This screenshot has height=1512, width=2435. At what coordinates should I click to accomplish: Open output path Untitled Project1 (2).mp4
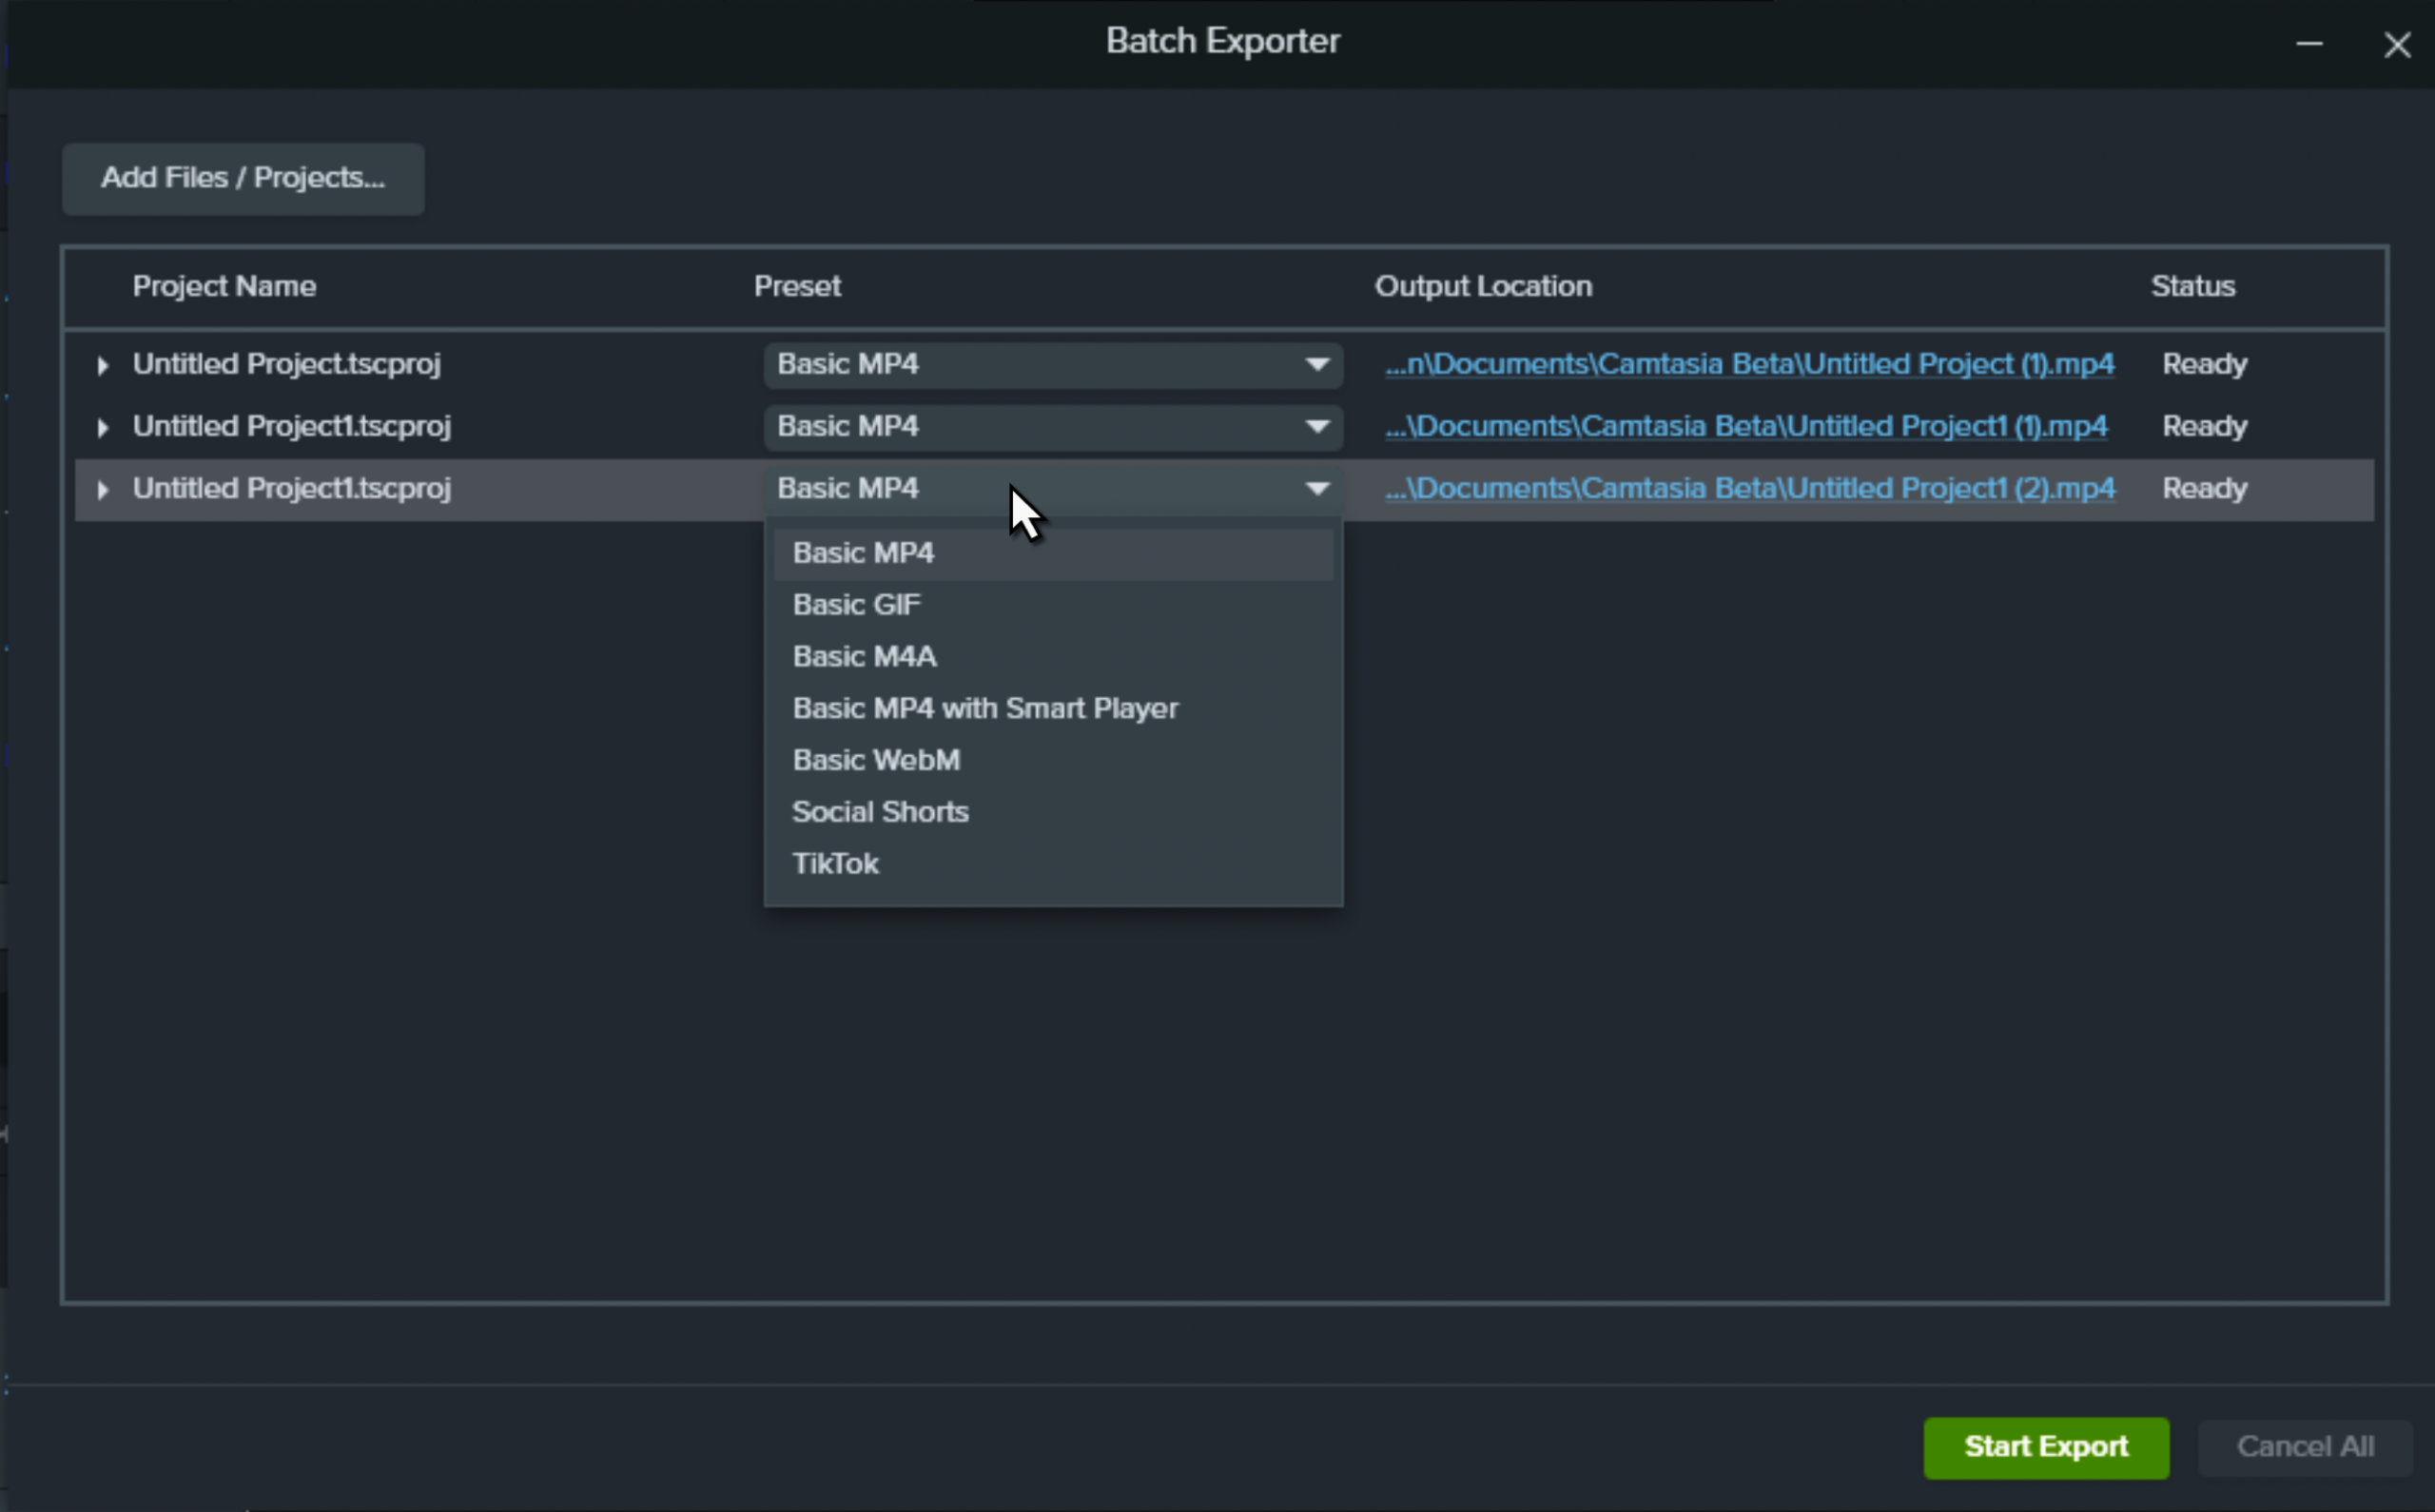point(1750,489)
